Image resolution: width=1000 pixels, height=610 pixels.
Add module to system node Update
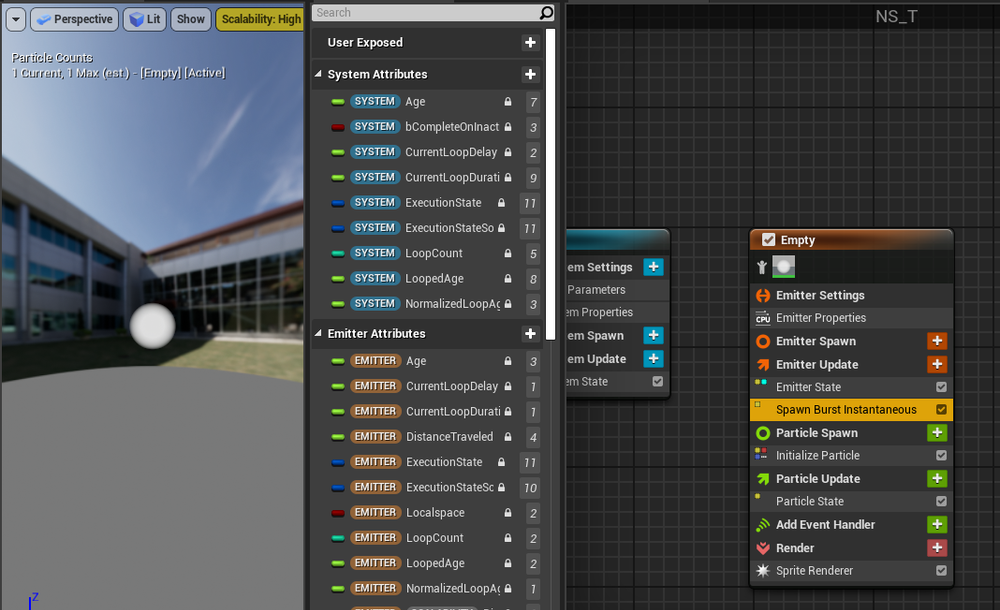[x=653, y=359]
